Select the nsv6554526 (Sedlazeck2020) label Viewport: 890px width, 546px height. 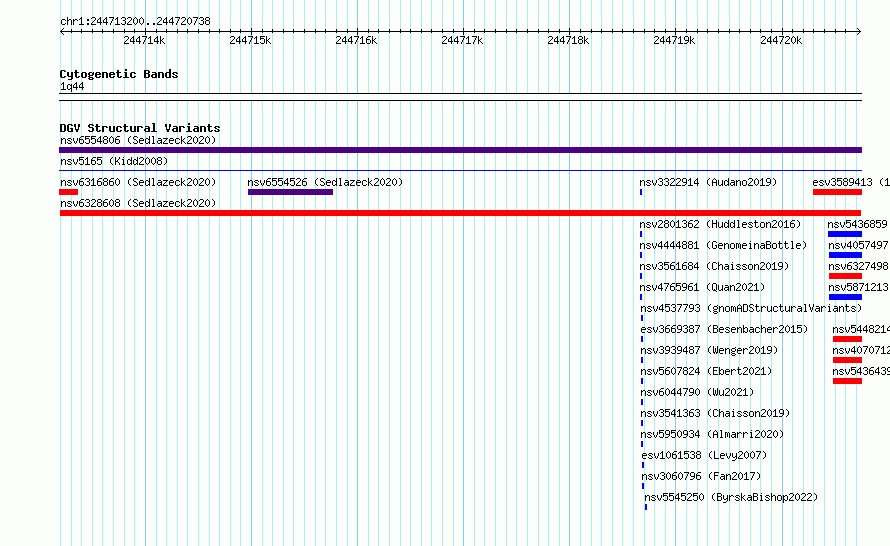tap(325, 182)
